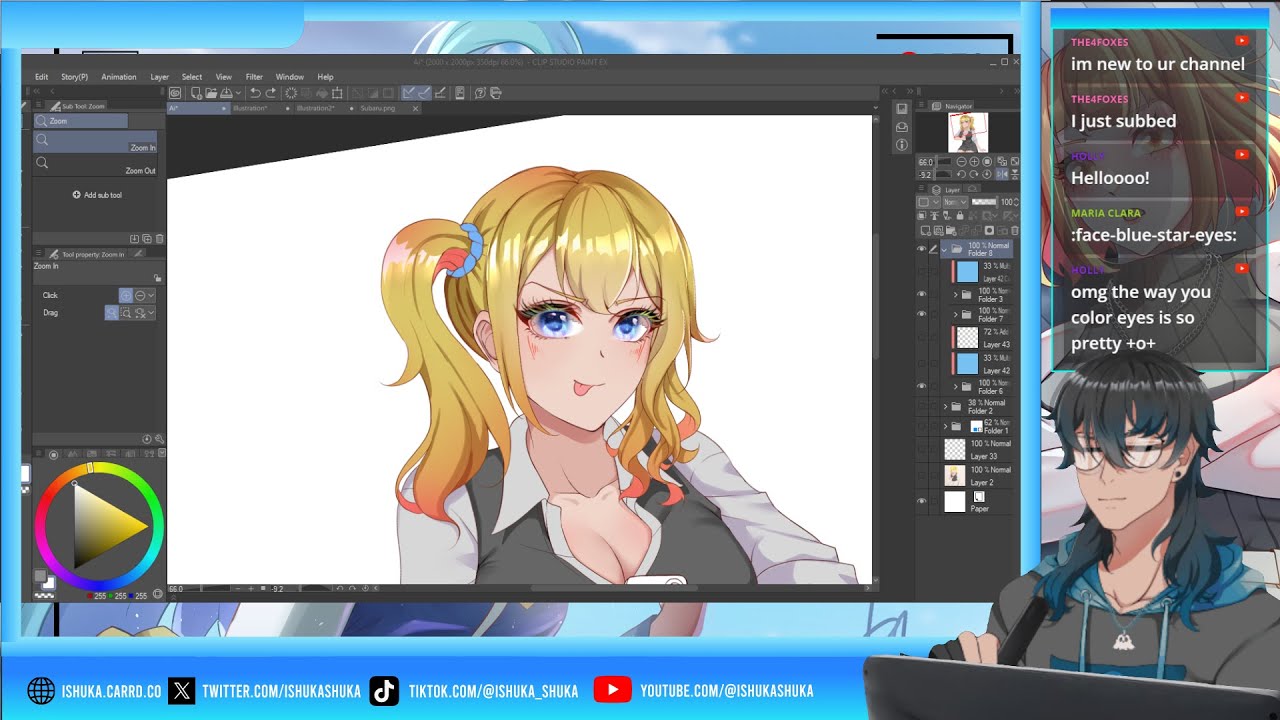
Task: Collapse Folder 8 in the Layer panel
Action: point(944,248)
